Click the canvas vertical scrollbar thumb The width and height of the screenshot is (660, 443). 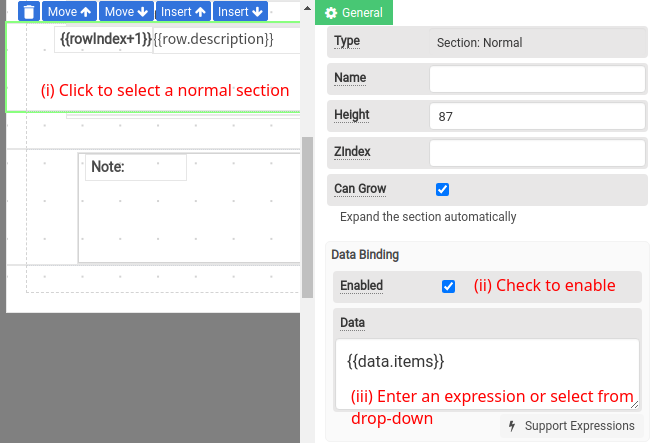[308, 217]
